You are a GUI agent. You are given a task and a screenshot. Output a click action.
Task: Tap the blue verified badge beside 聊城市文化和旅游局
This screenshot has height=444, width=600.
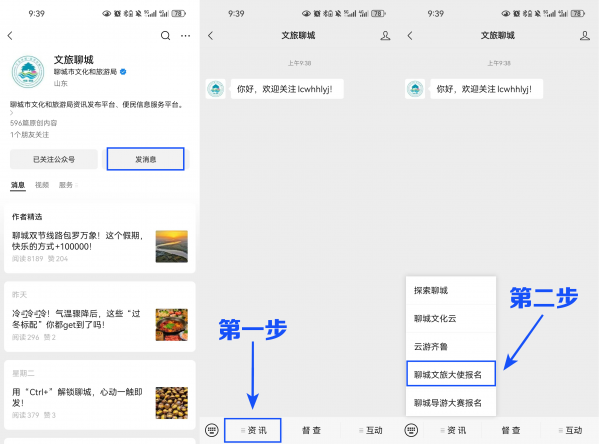(x=123, y=73)
